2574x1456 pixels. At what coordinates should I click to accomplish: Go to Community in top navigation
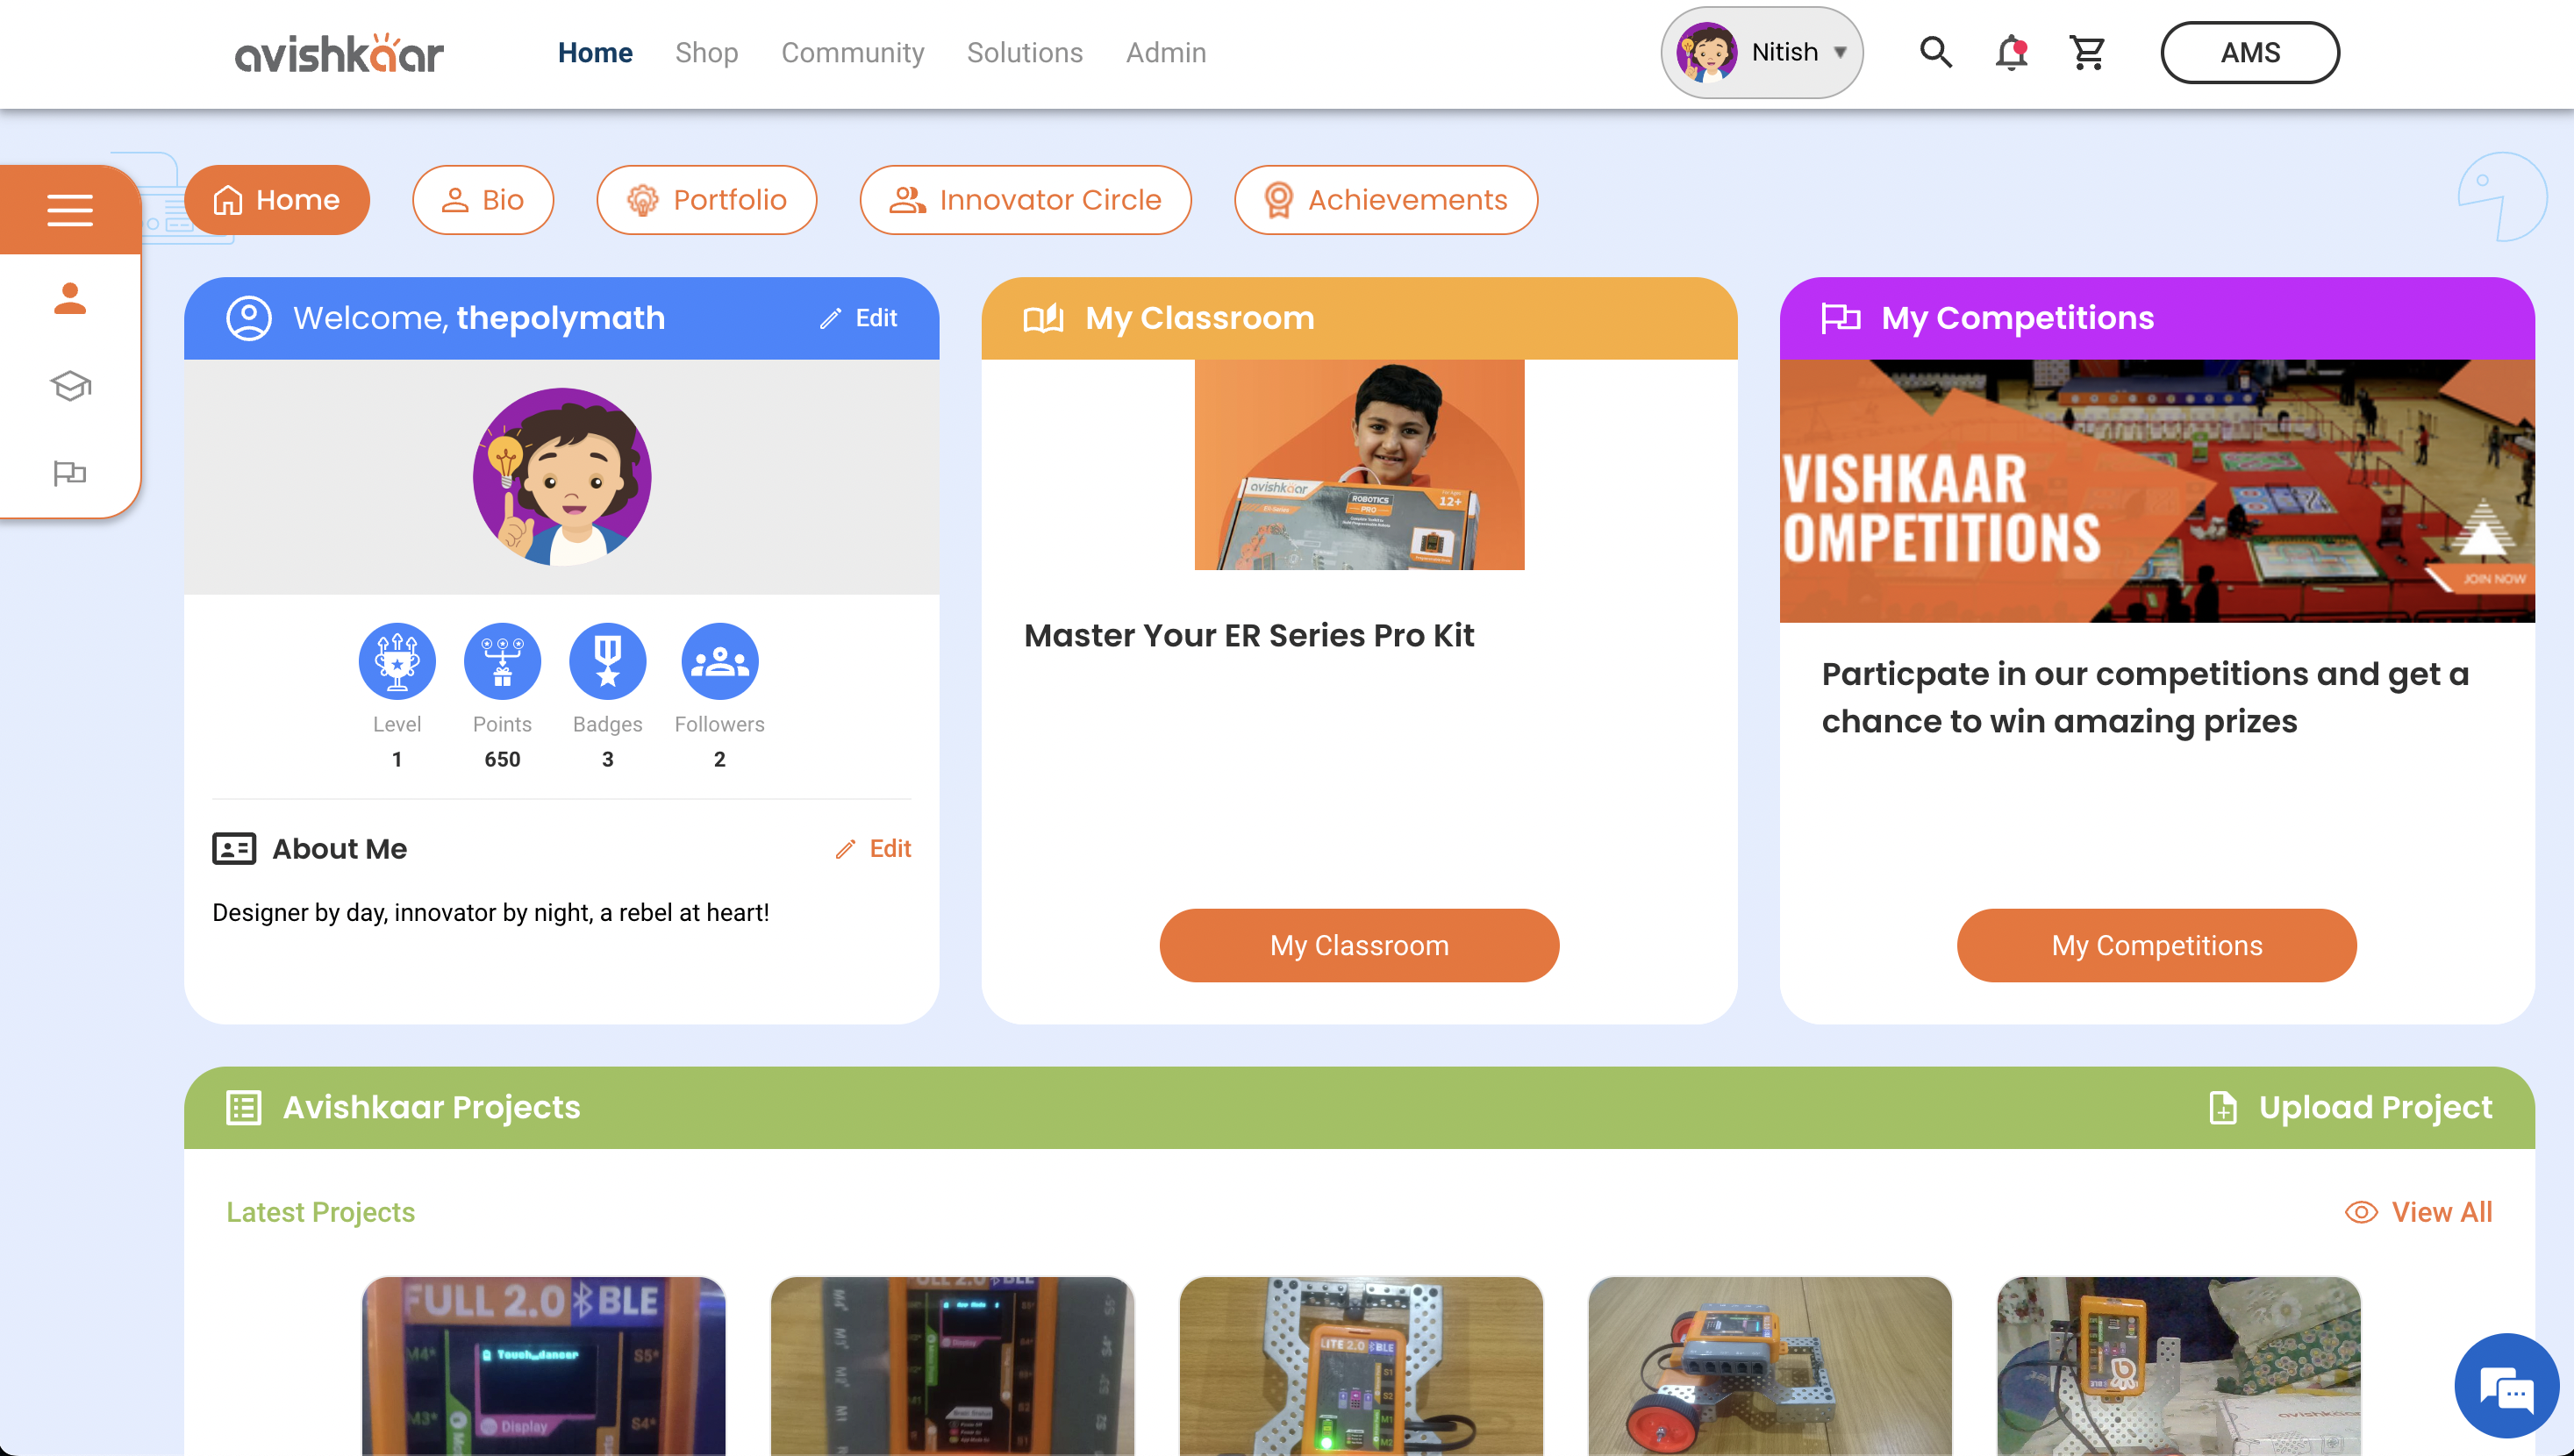(852, 52)
